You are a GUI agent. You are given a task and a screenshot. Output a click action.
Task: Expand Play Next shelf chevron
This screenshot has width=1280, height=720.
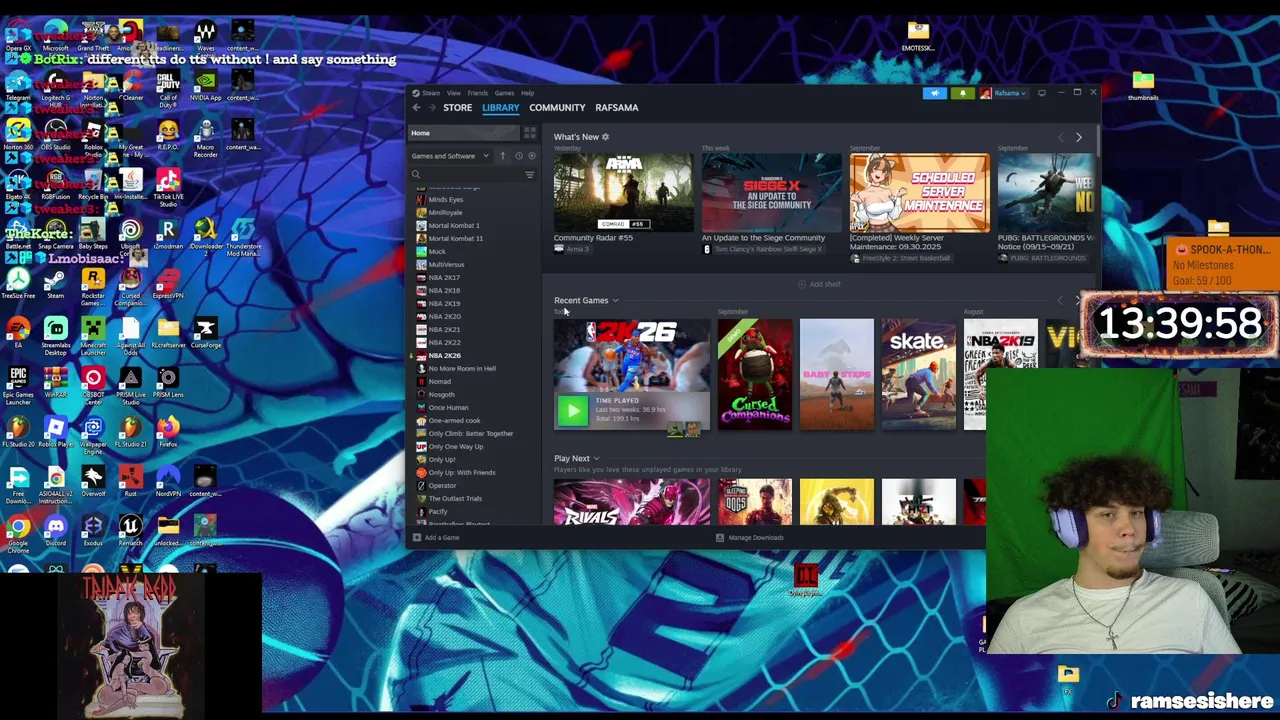(x=596, y=459)
